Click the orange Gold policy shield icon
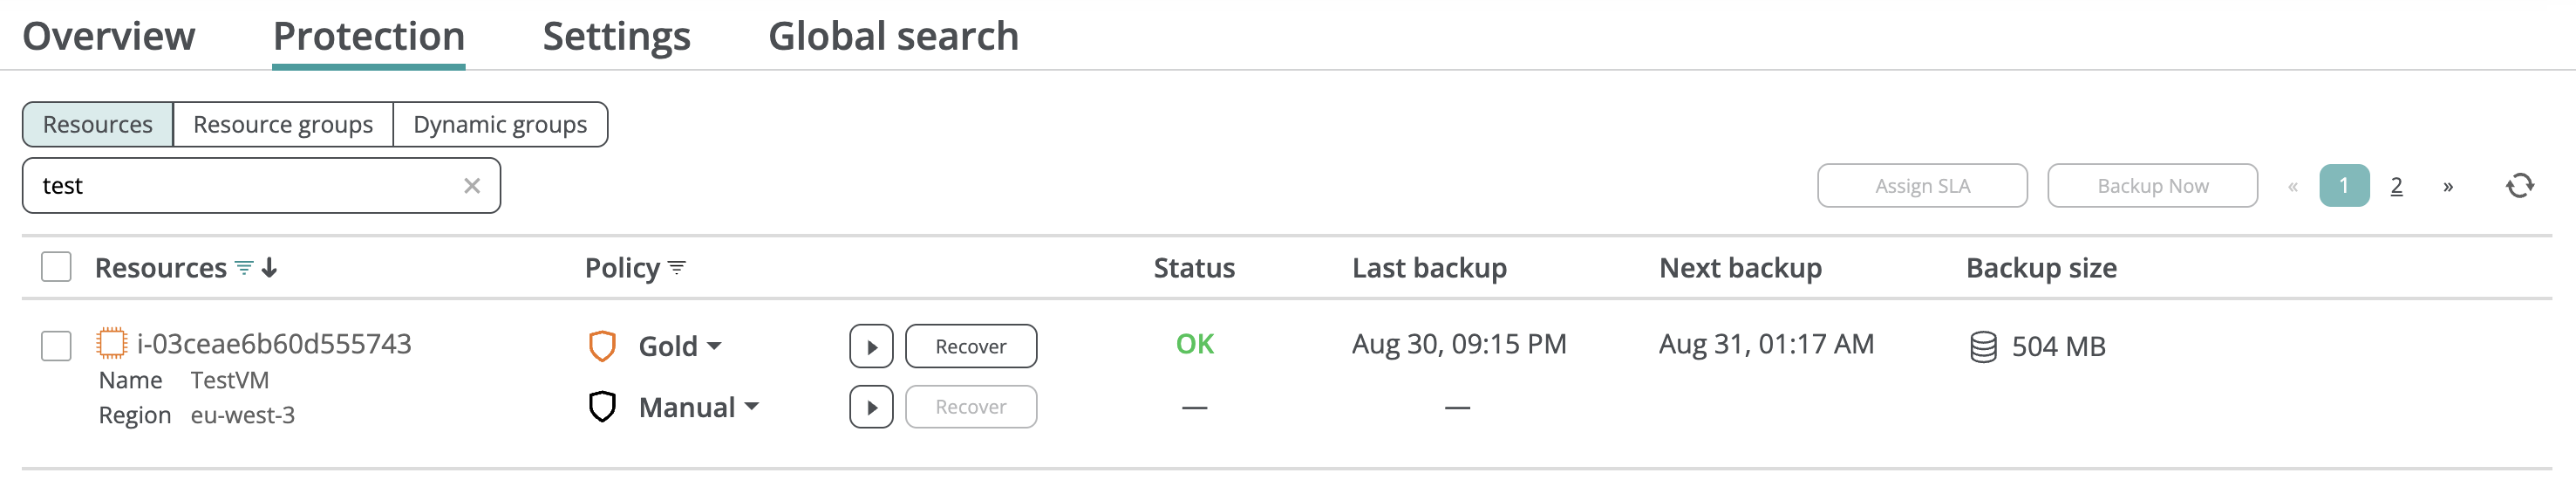Viewport: 2576px width, 480px height. [x=602, y=346]
